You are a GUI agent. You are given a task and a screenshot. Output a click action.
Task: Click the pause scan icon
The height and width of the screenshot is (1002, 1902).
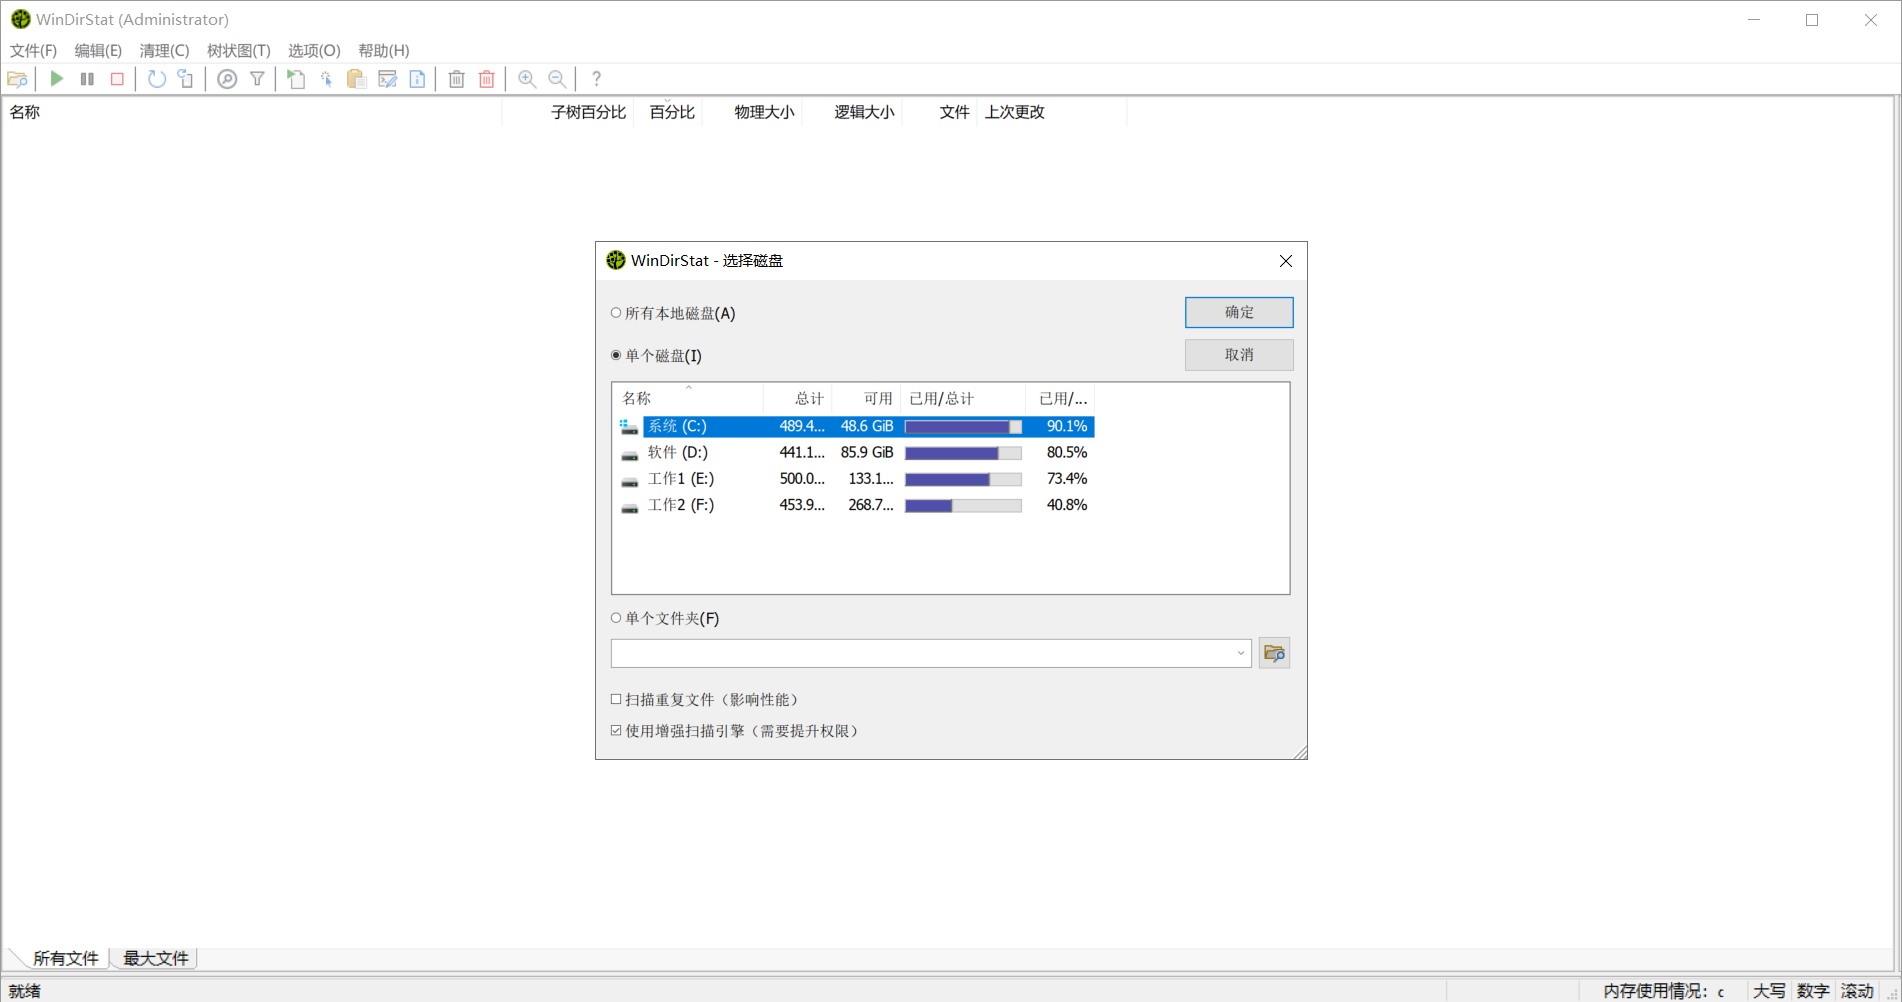(x=87, y=79)
